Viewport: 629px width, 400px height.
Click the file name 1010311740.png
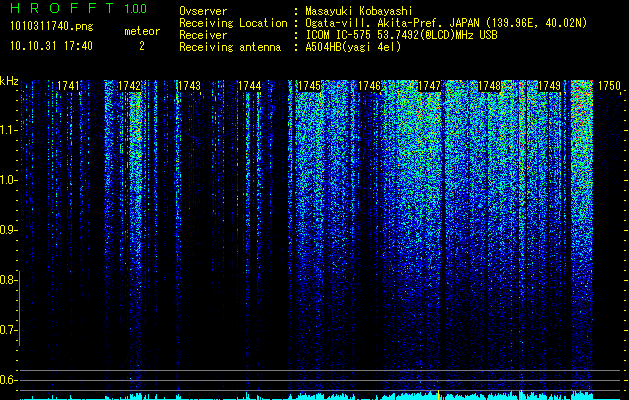[x=52, y=26]
